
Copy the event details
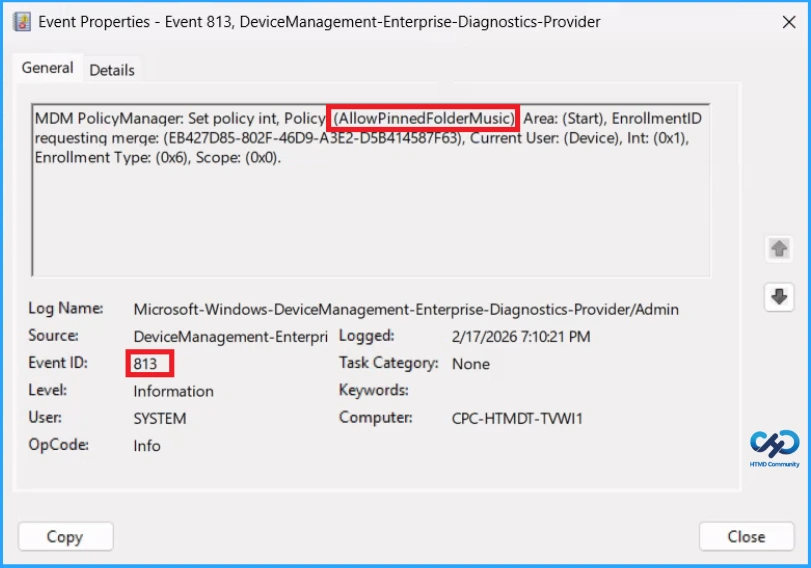(x=65, y=536)
